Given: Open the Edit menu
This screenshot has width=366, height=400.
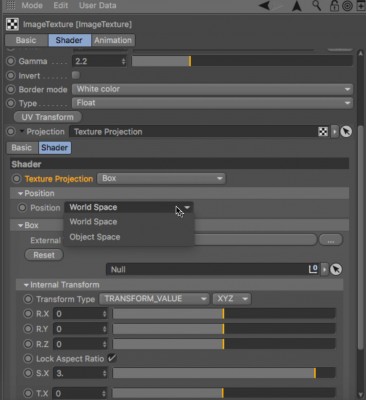Looking at the screenshot, I should (61, 6).
